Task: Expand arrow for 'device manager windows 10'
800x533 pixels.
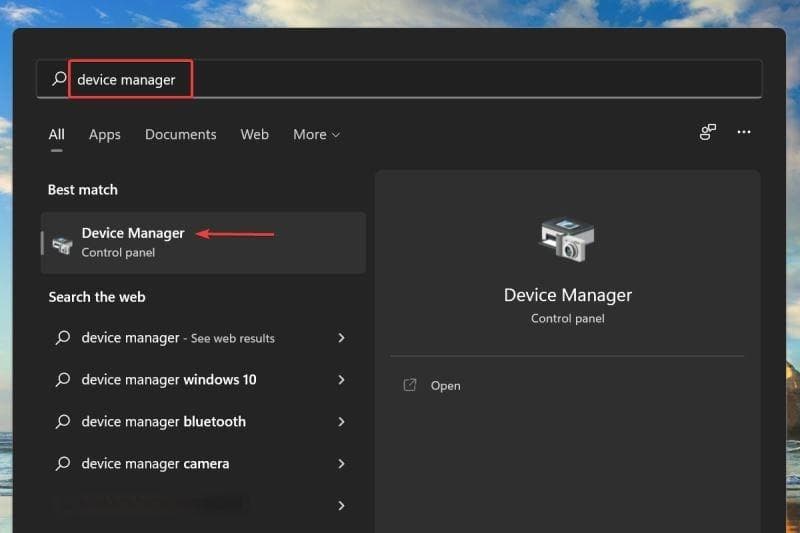Action: click(x=341, y=379)
